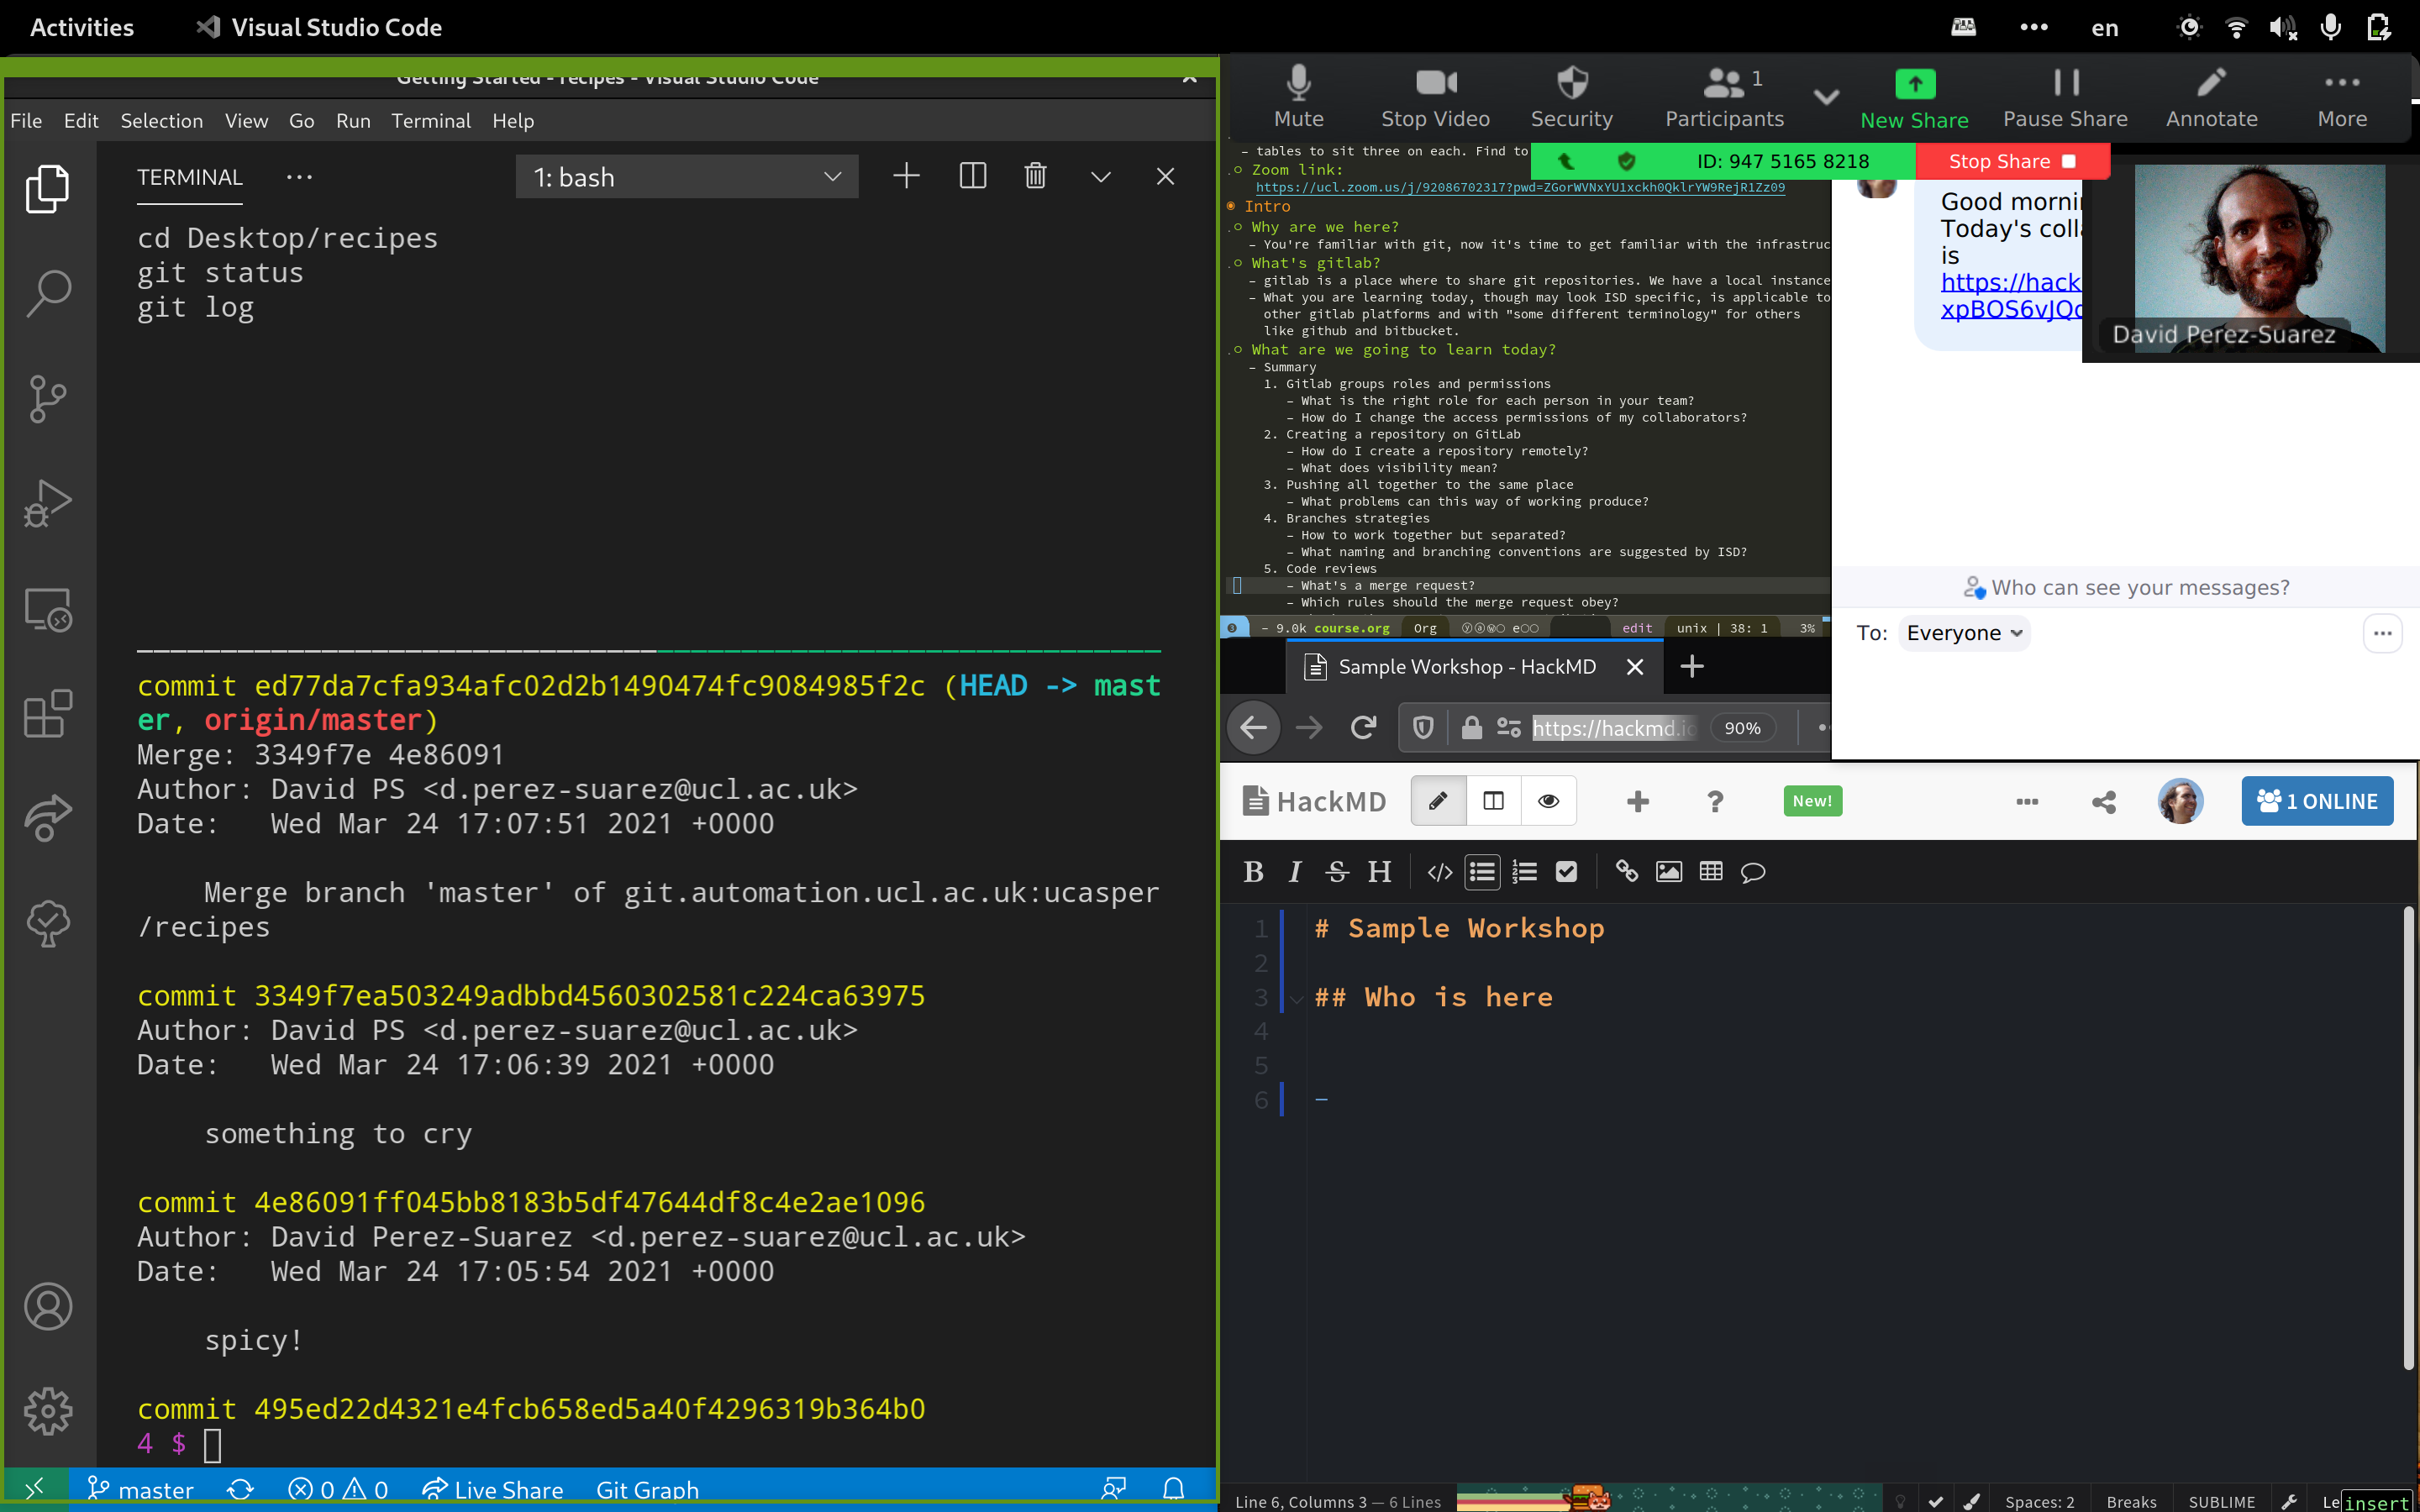
Task: Switch HackMD to view mode eye
Action: pos(1548,801)
